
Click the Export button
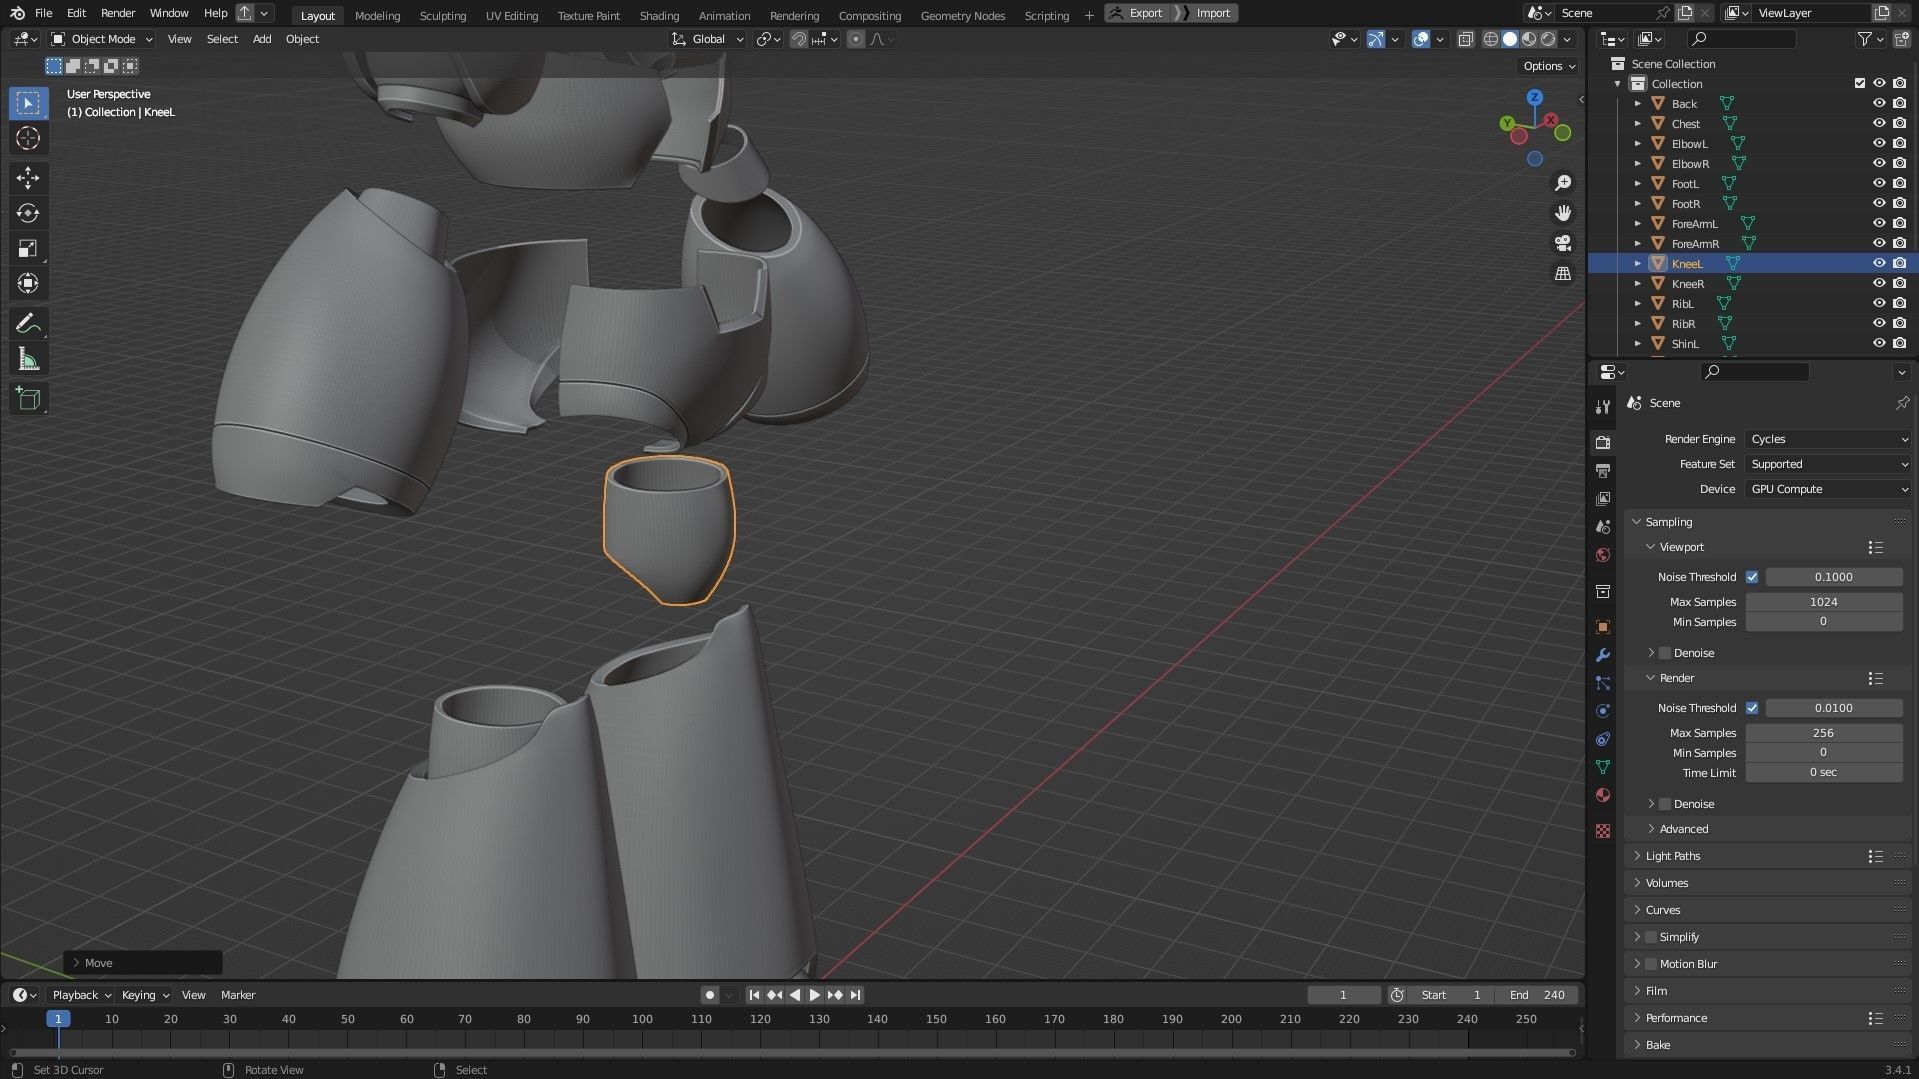[x=1137, y=13]
